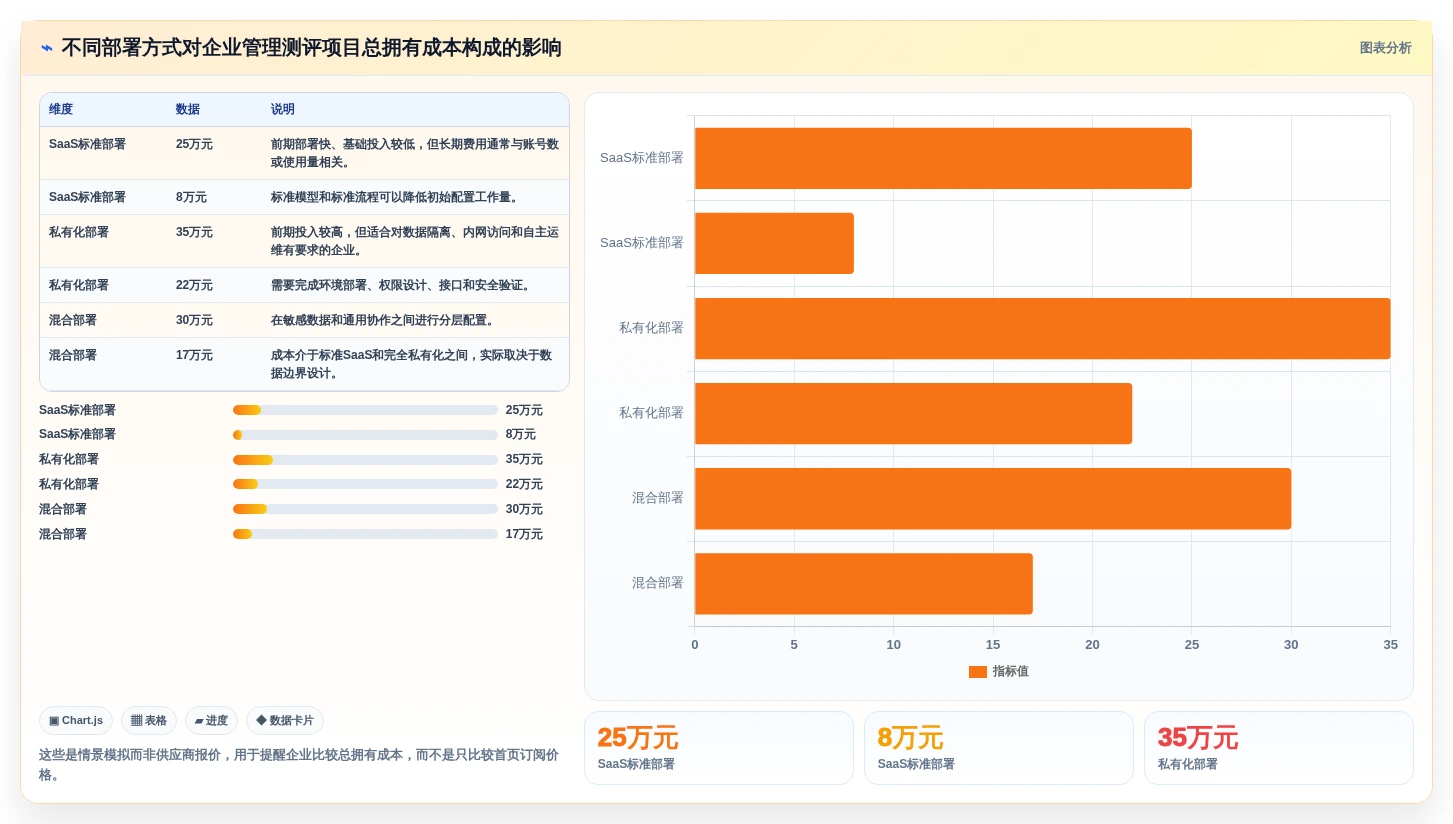Click x-axis tick label 20
The image size is (1453, 824).
click(1092, 645)
